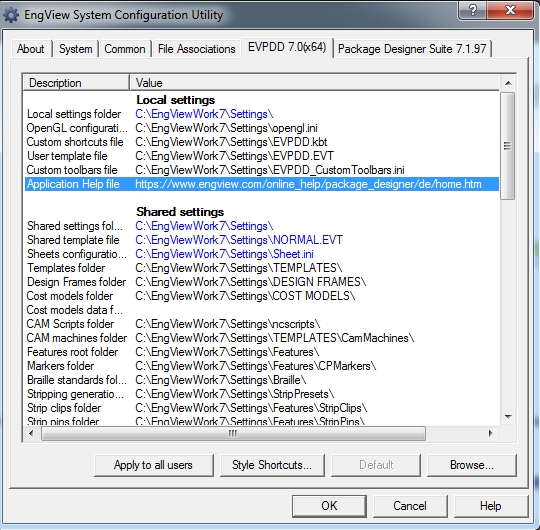
Task: Select the Custom toolbars file row
Action: 261,170
